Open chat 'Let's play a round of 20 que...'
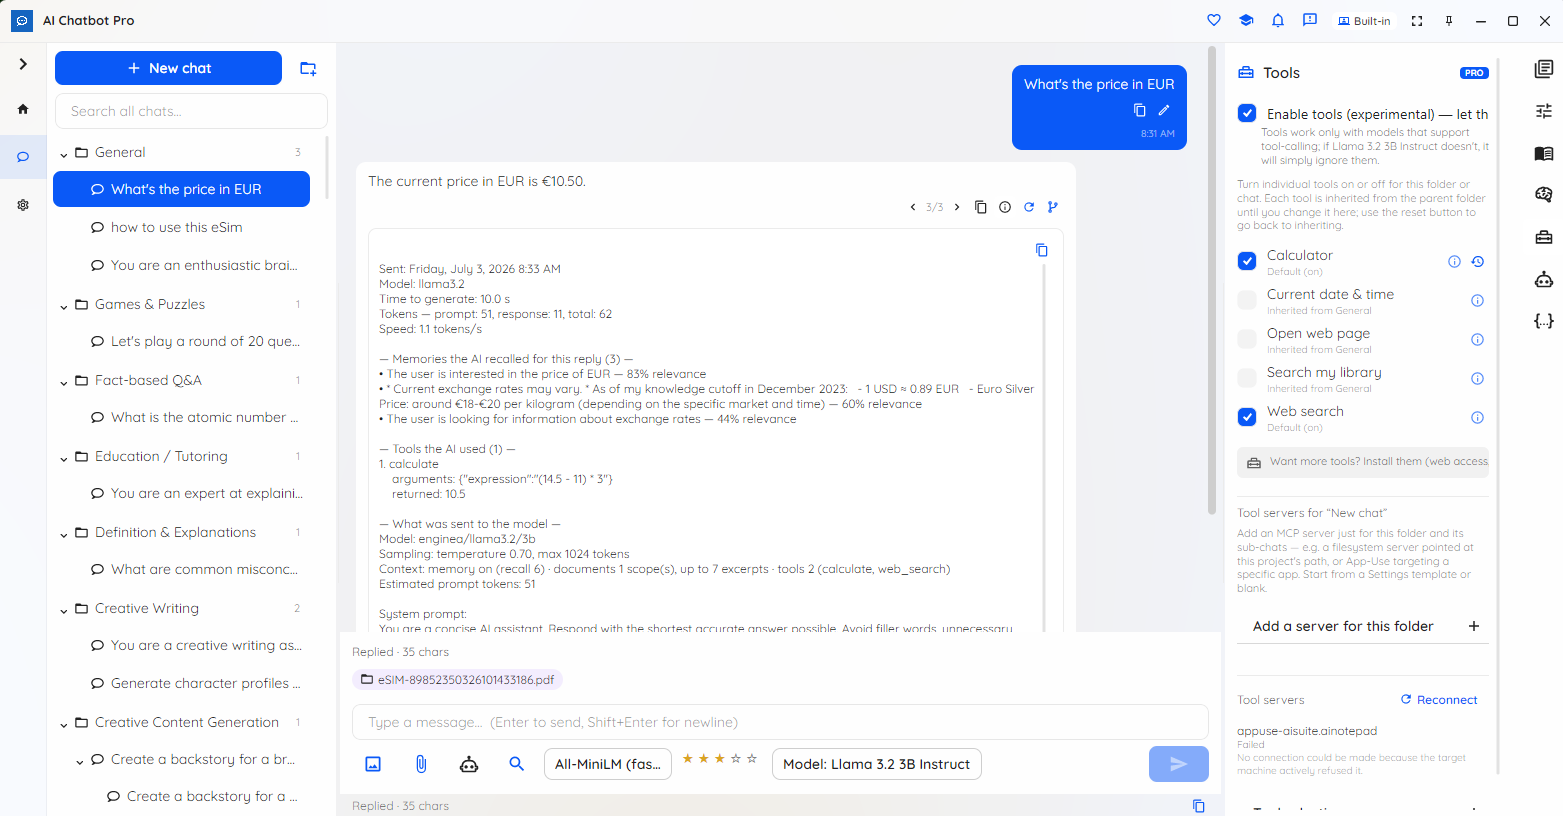This screenshot has height=816, width=1563. 181,341
